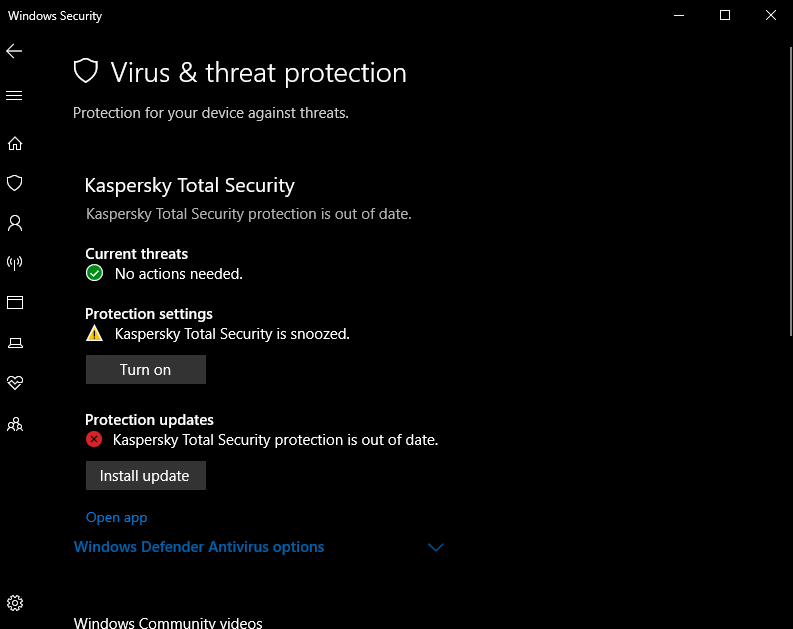The image size is (793, 629).
Task: Open the hamburger navigation menu
Action: [14, 96]
